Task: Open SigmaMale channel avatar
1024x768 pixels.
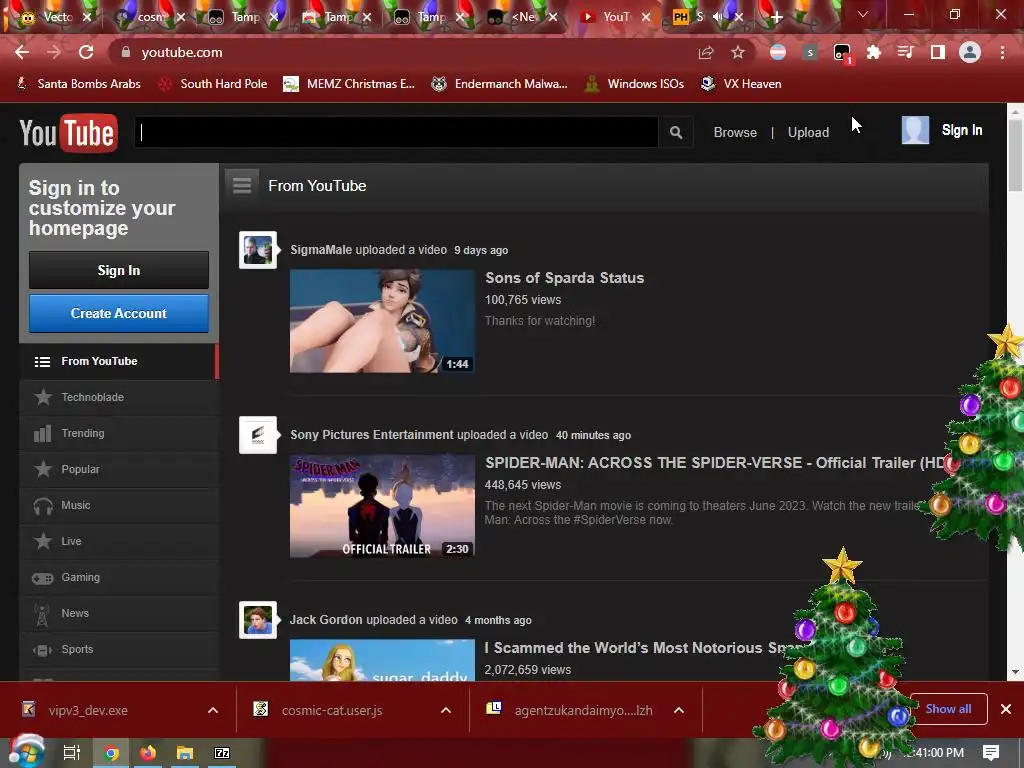Action: [257, 250]
